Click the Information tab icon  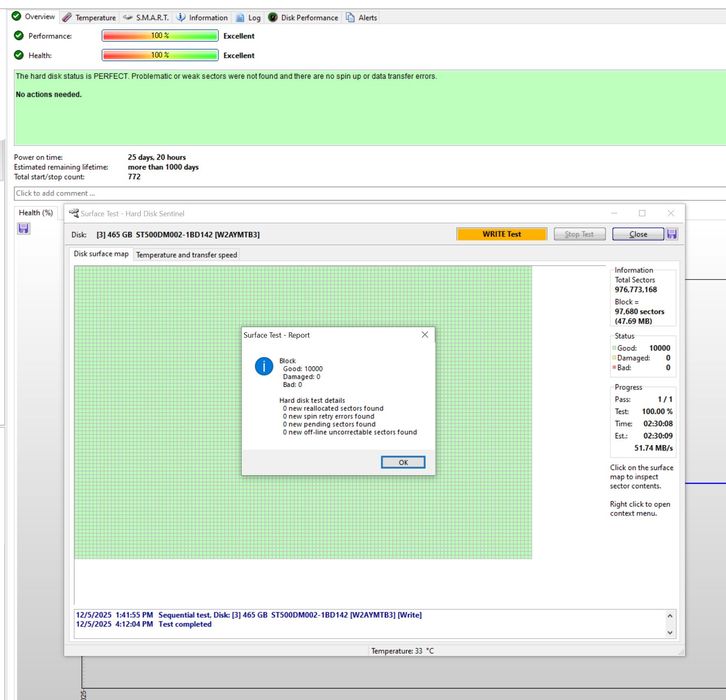point(181,18)
